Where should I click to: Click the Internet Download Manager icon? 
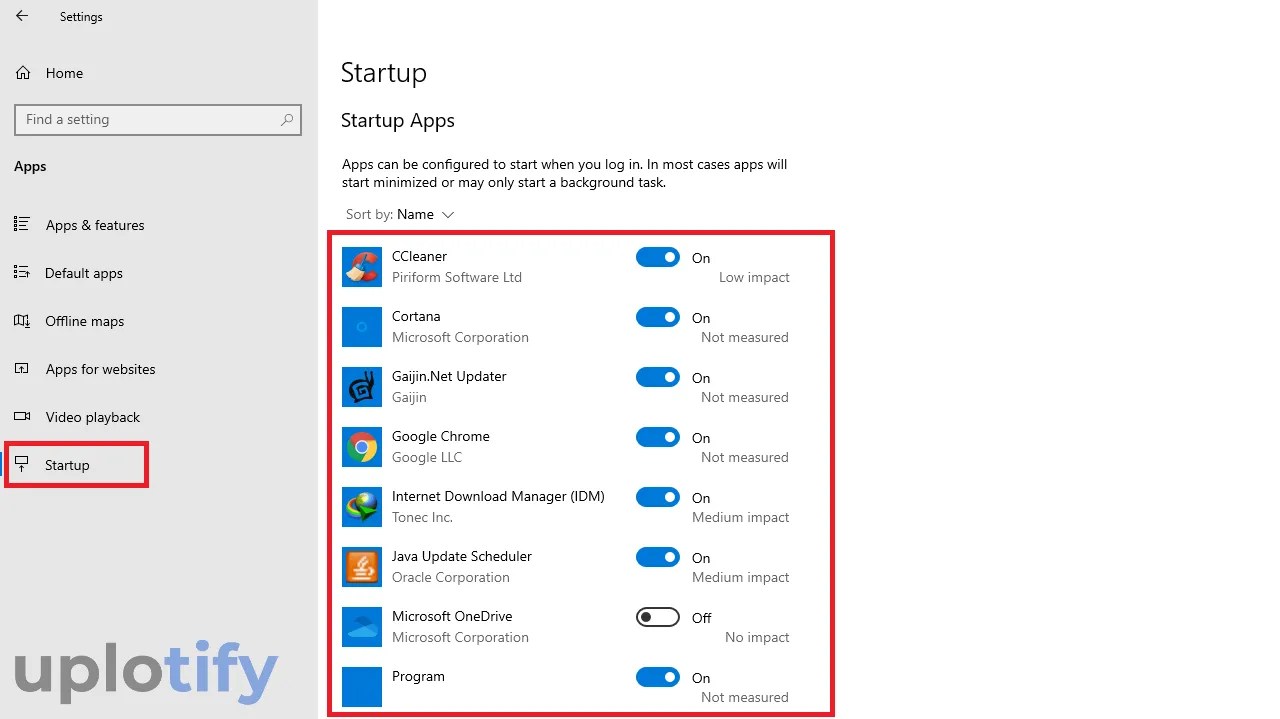click(362, 507)
